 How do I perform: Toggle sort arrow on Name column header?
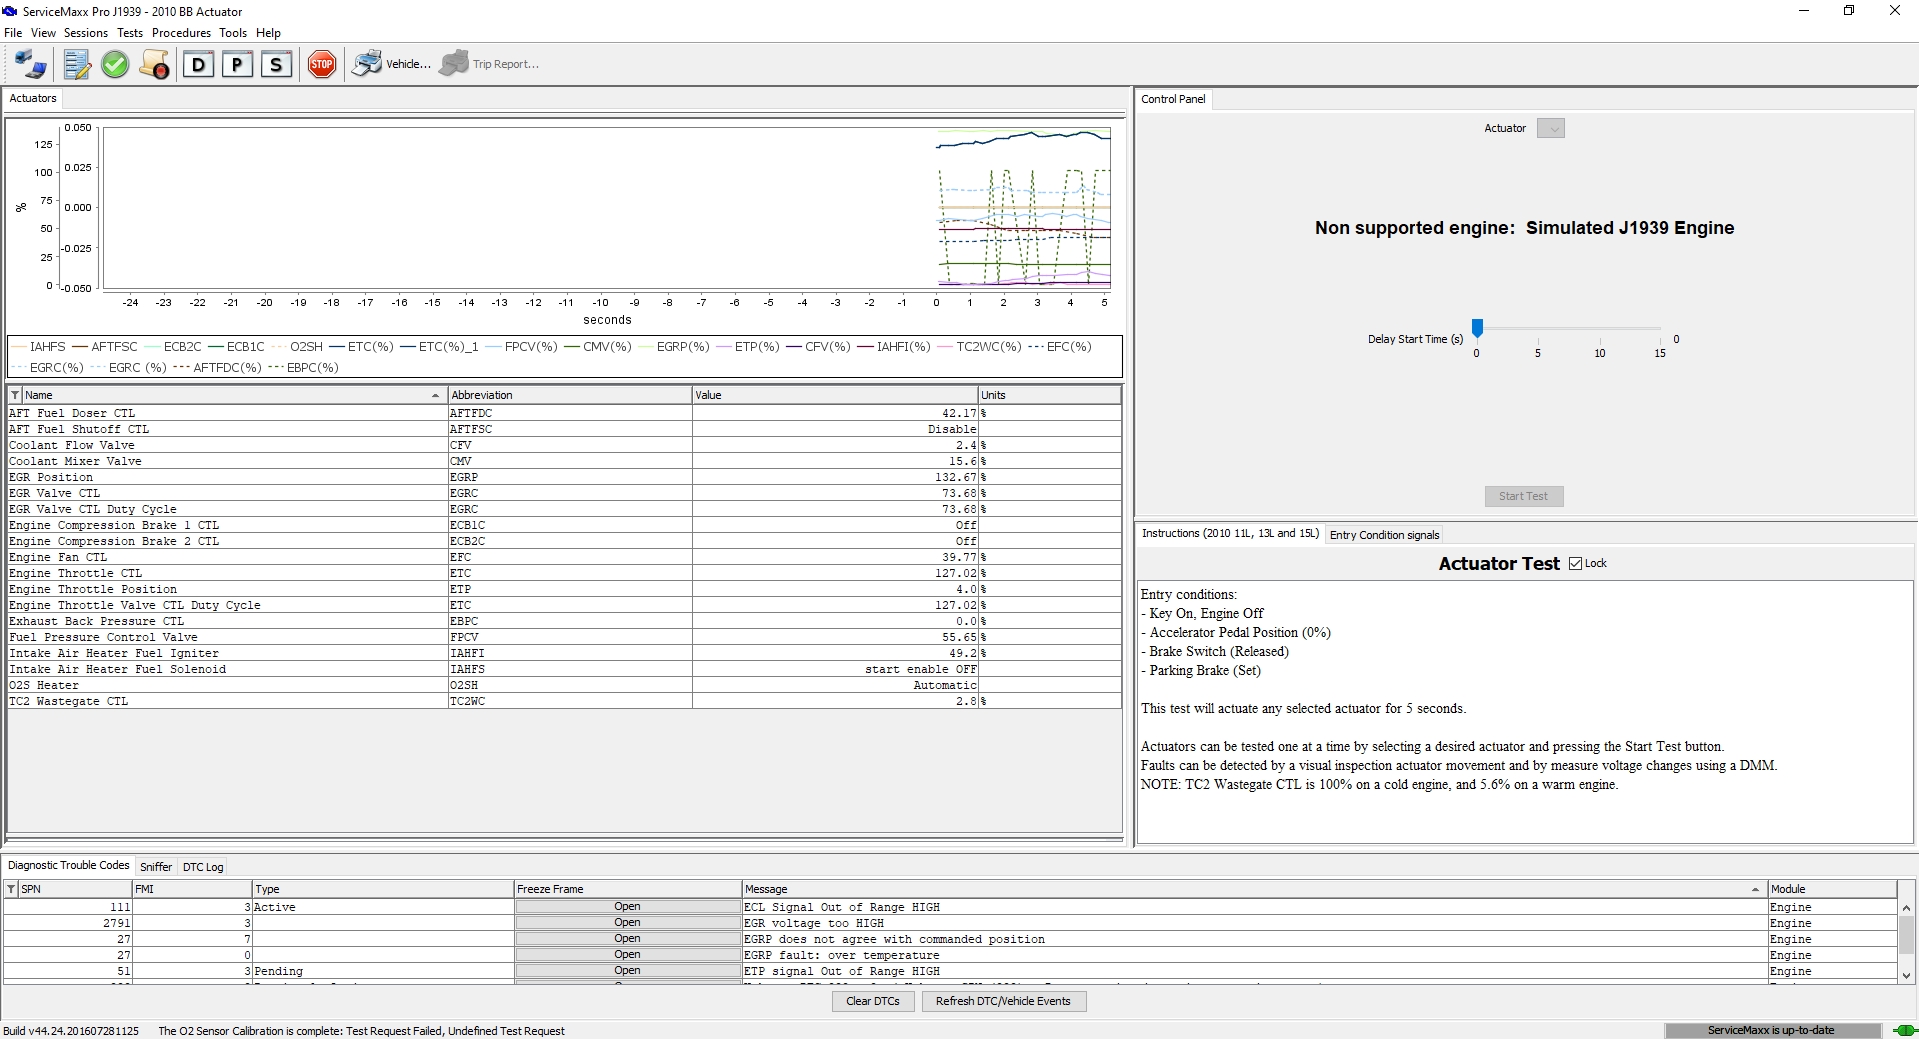[435, 396]
